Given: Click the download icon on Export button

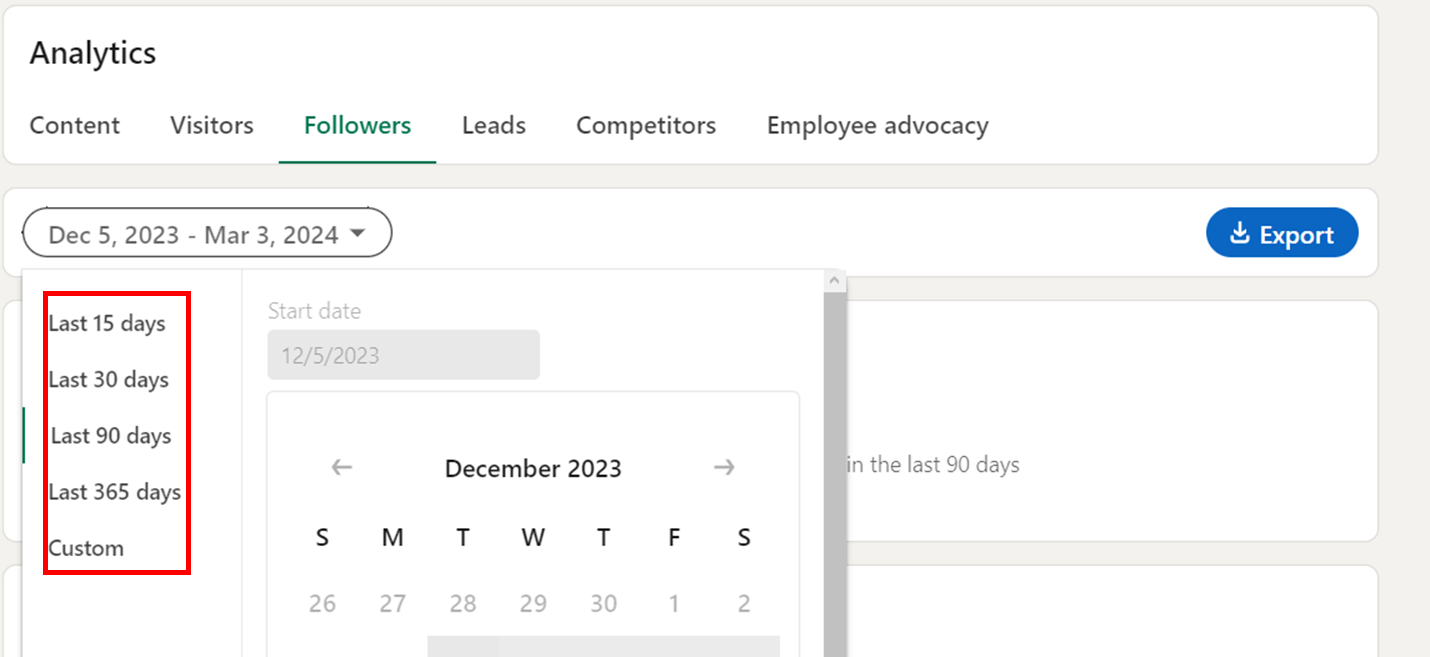Looking at the screenshot, I should coord(1241,232).
